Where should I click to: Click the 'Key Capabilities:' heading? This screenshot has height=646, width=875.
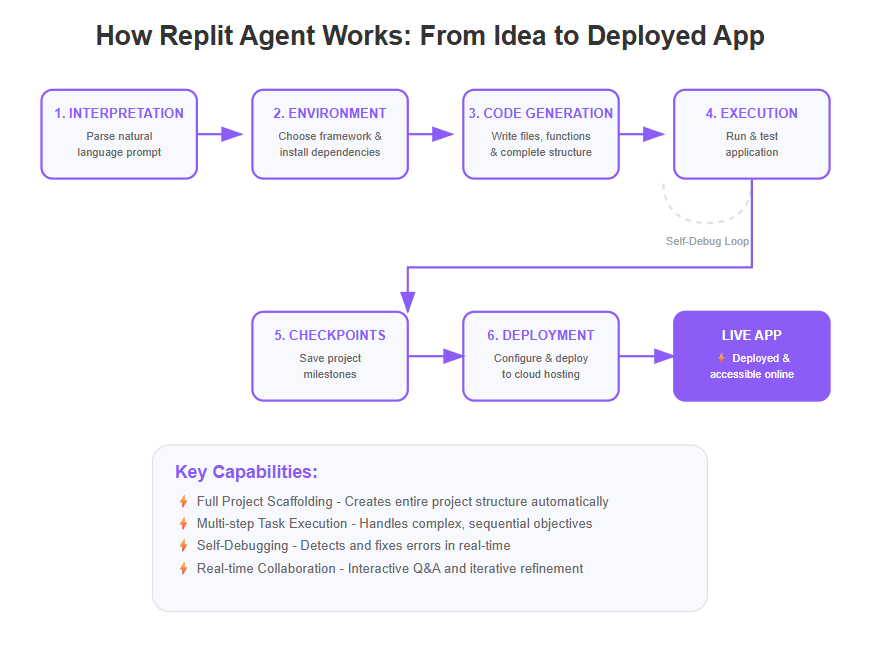tap(246, 472)
